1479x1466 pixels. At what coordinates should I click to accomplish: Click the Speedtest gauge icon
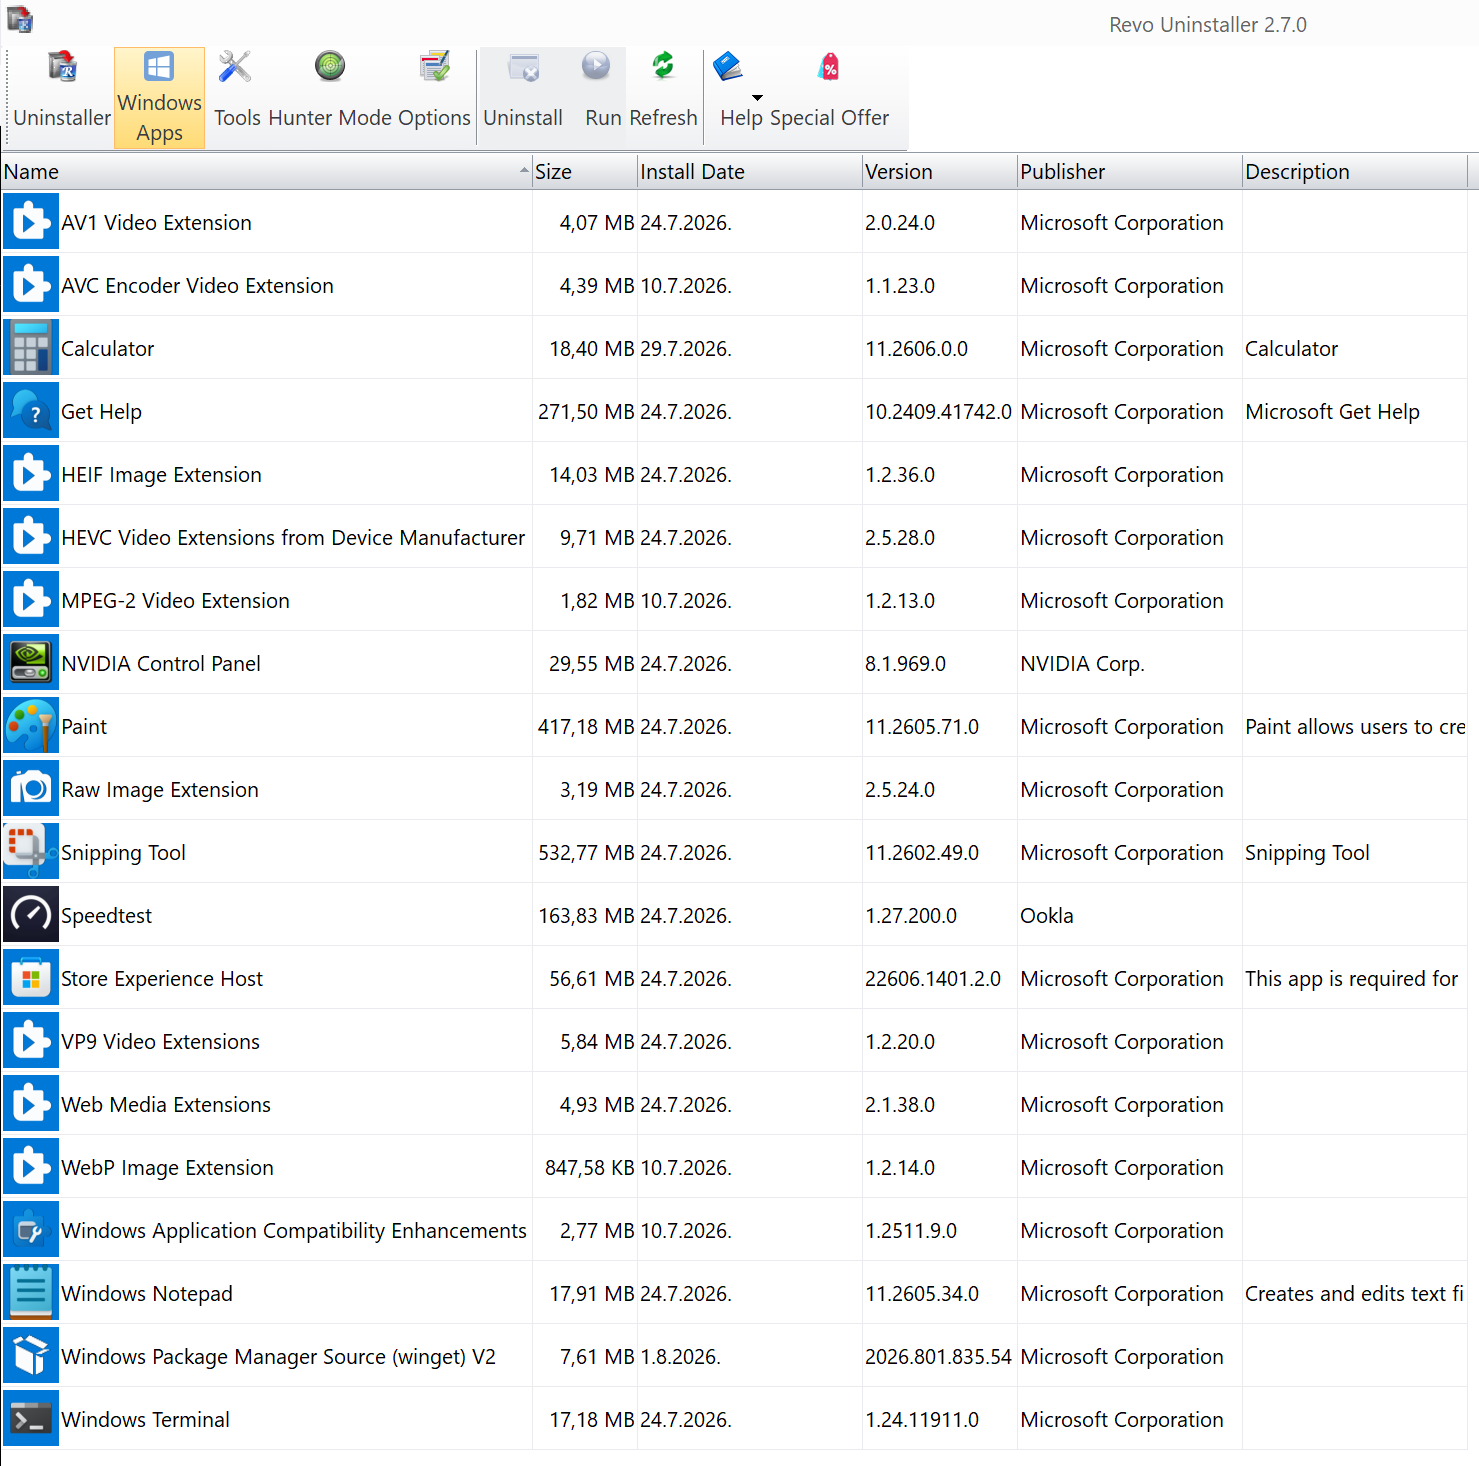click(x=31, y=915)
